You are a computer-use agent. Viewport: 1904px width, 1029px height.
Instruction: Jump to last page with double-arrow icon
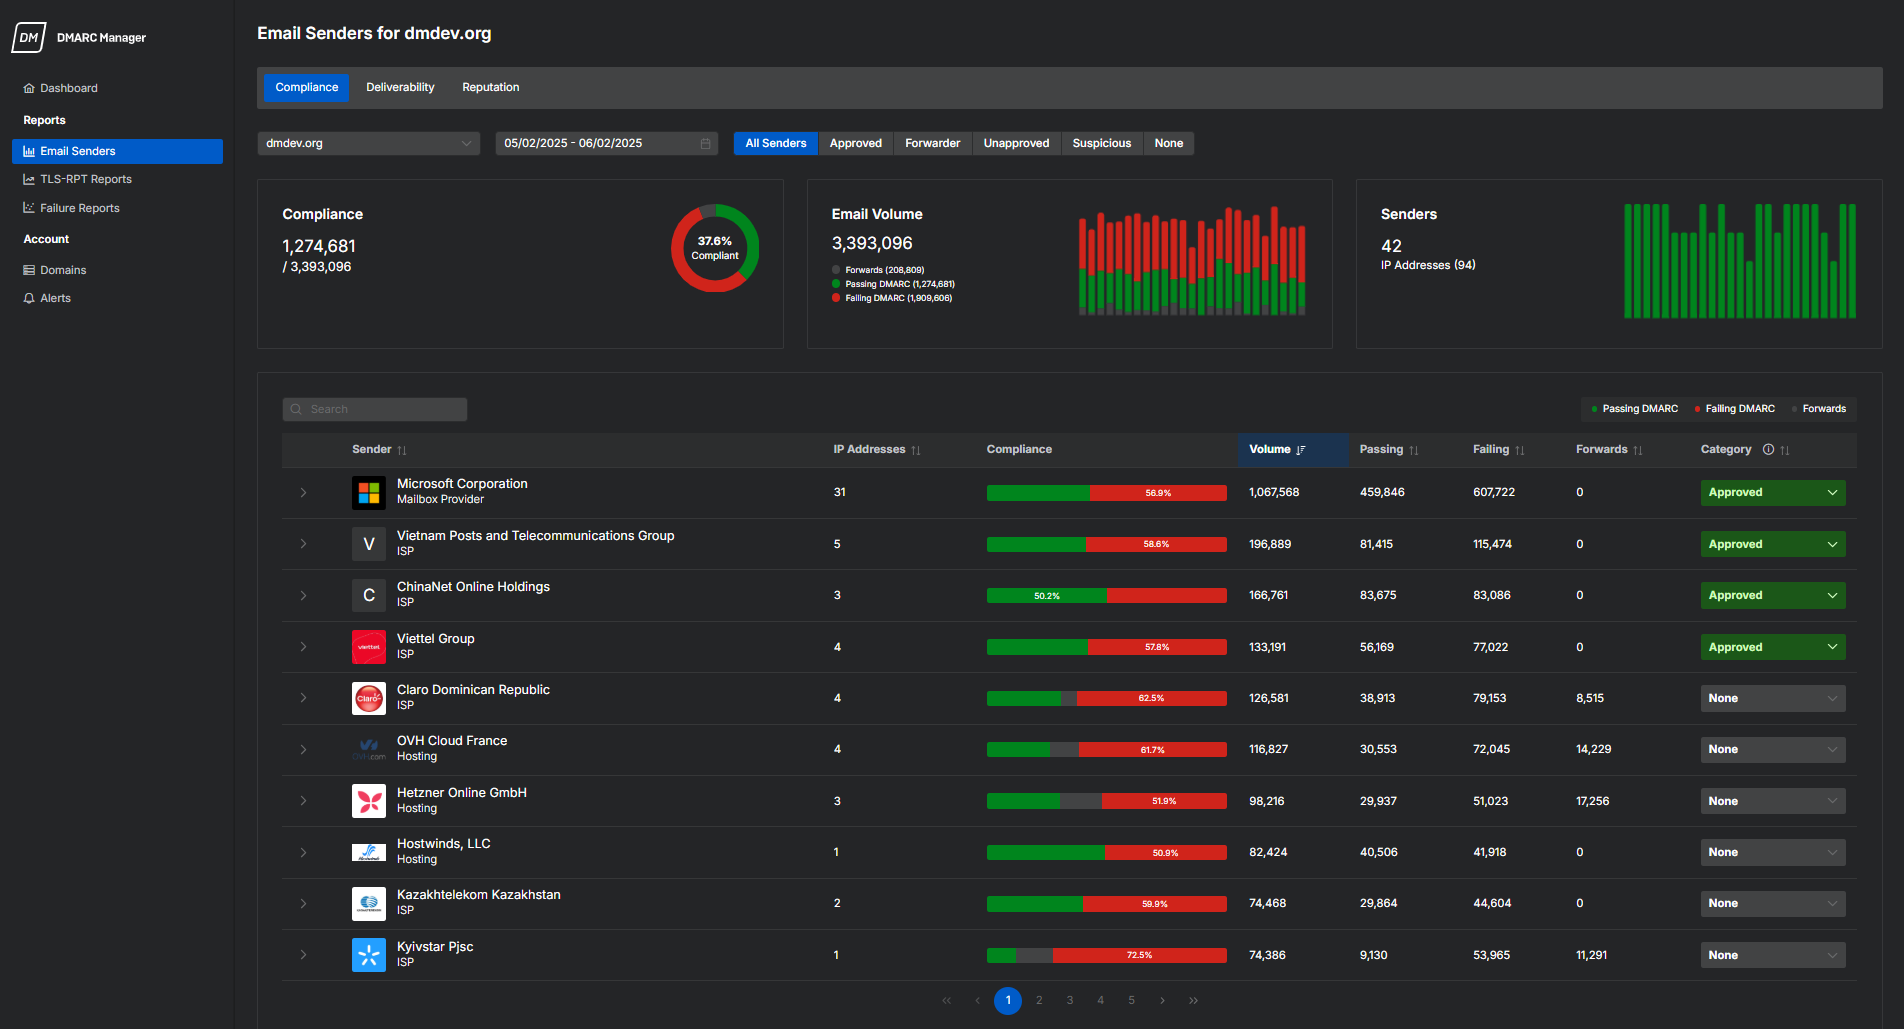coord(1193,1000)
